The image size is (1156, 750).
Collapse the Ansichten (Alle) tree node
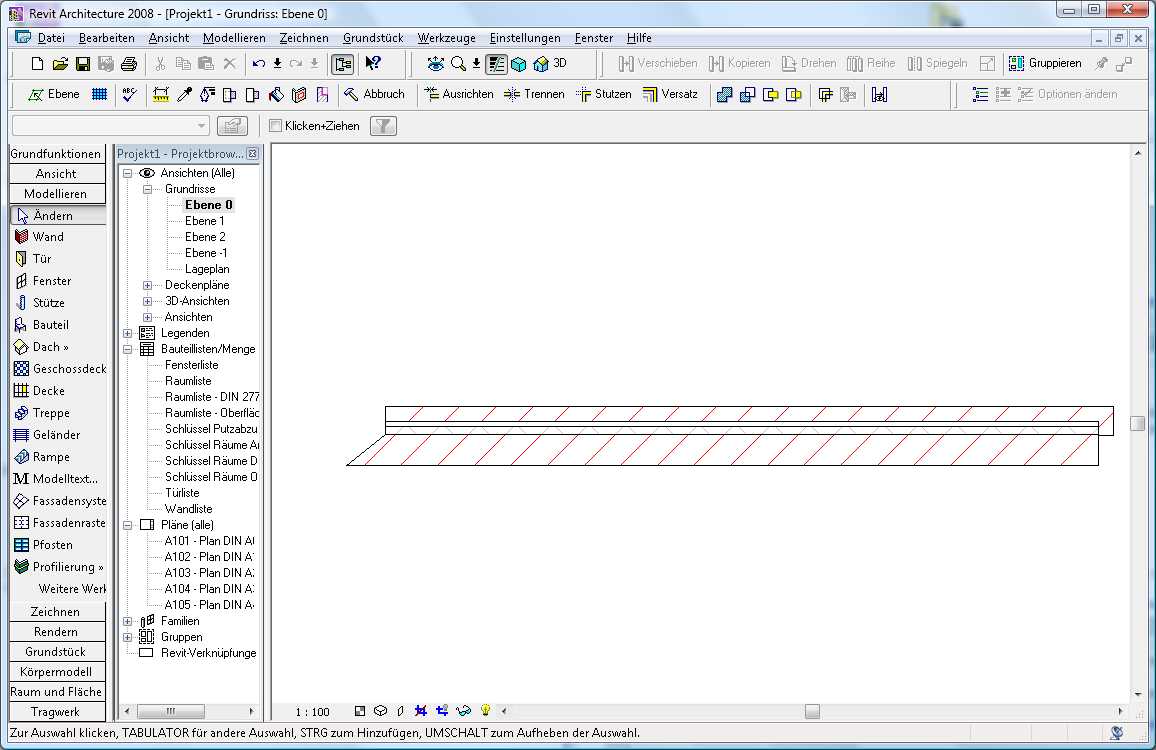(x=128, y=173)
